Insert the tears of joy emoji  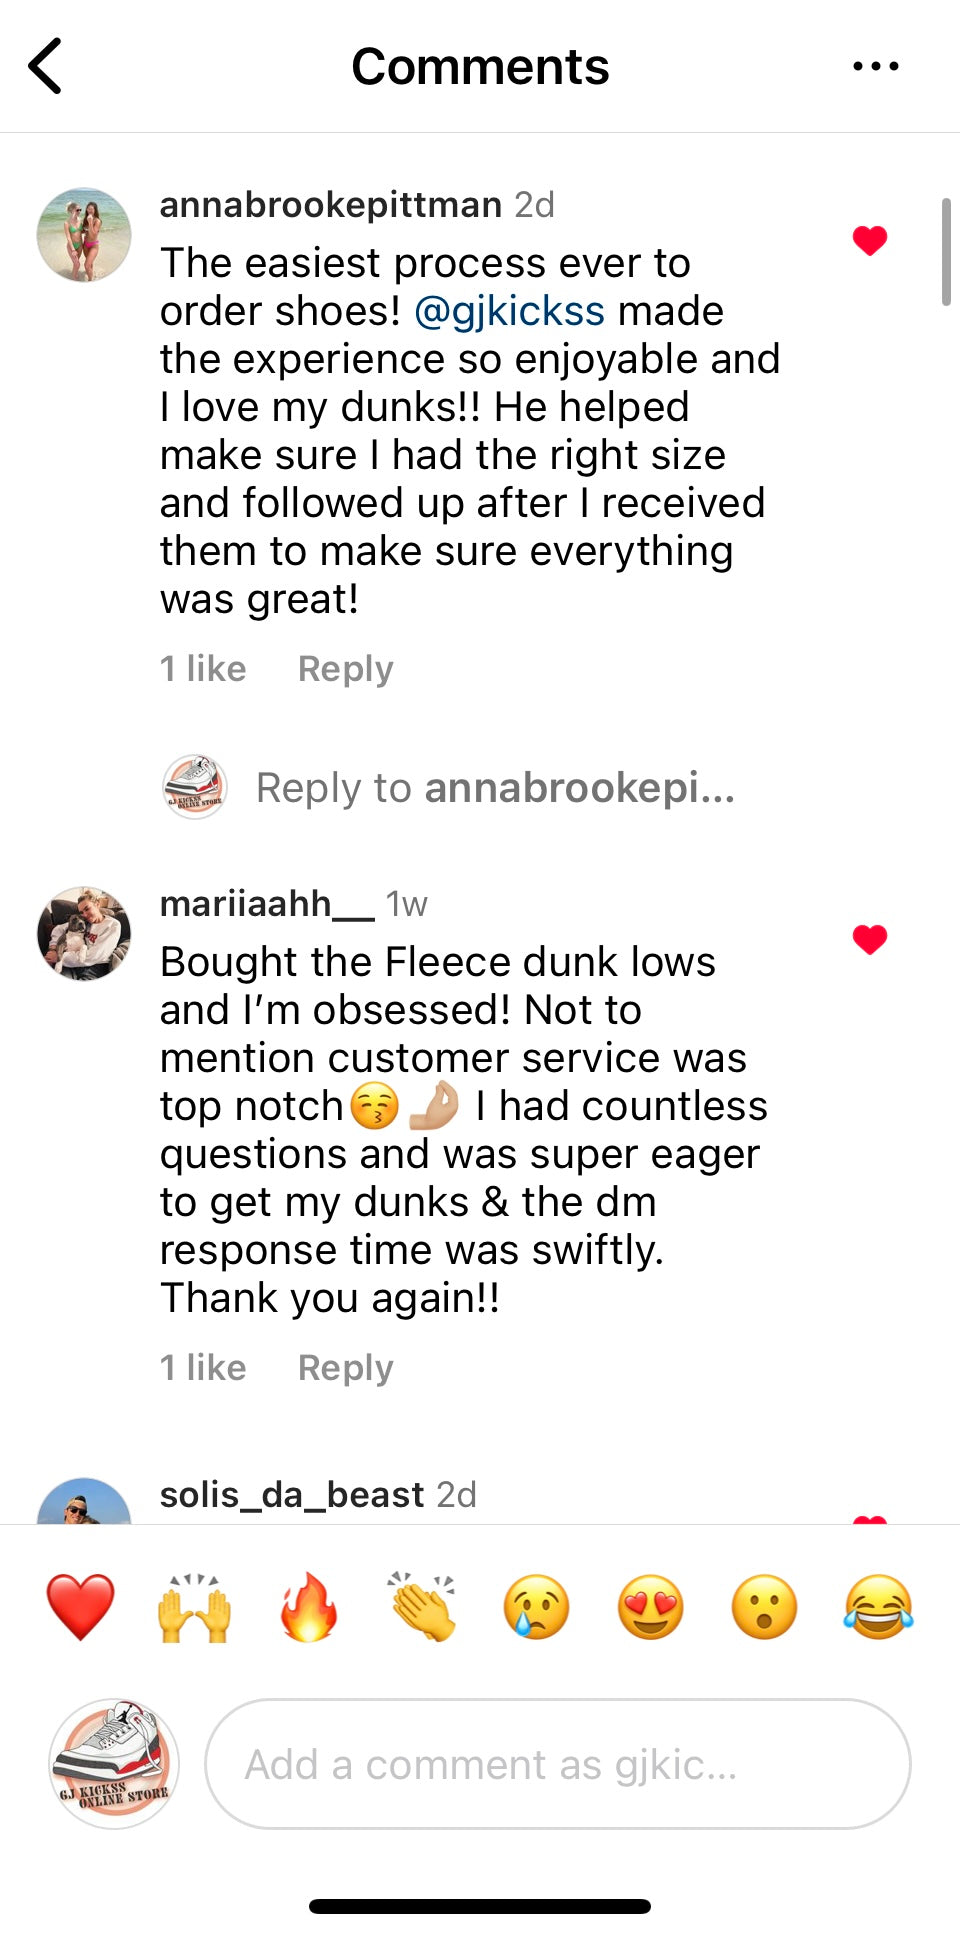coord(878,1607)
